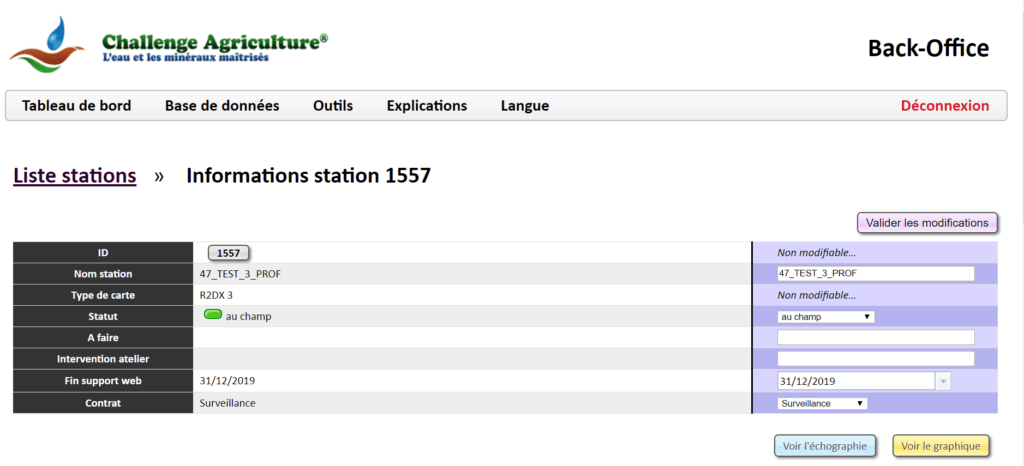Click the Fin support web date field
This screenshot has height=466, width=1024.
[856, 381]
